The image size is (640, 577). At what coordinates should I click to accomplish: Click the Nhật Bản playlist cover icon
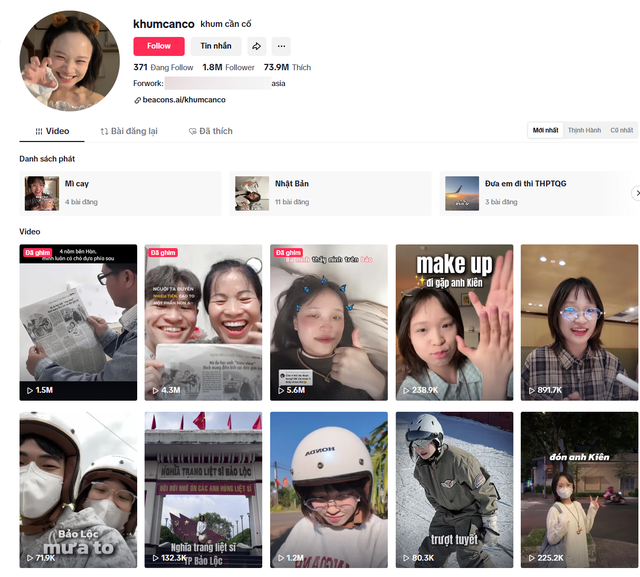(x=252, y=193)
